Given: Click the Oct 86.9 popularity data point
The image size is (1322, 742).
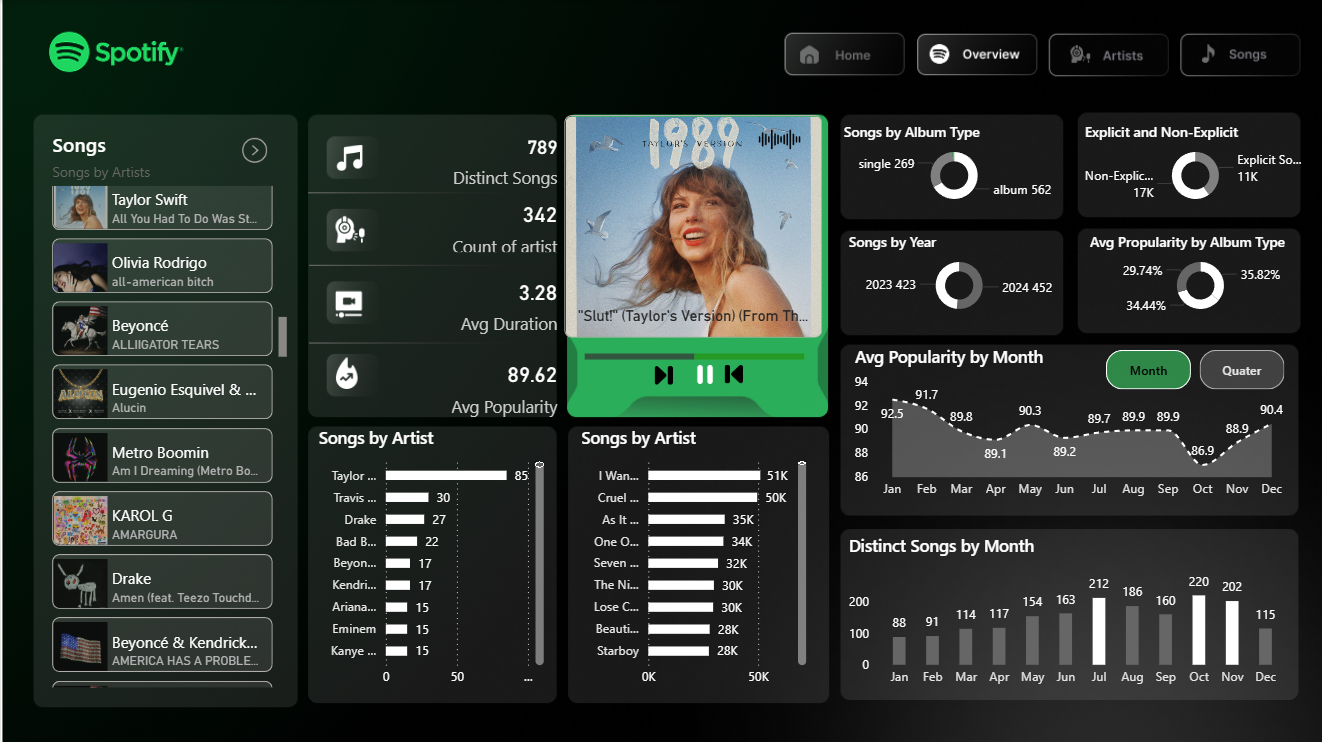Looking at the screenshot, I should point(1204,465).
